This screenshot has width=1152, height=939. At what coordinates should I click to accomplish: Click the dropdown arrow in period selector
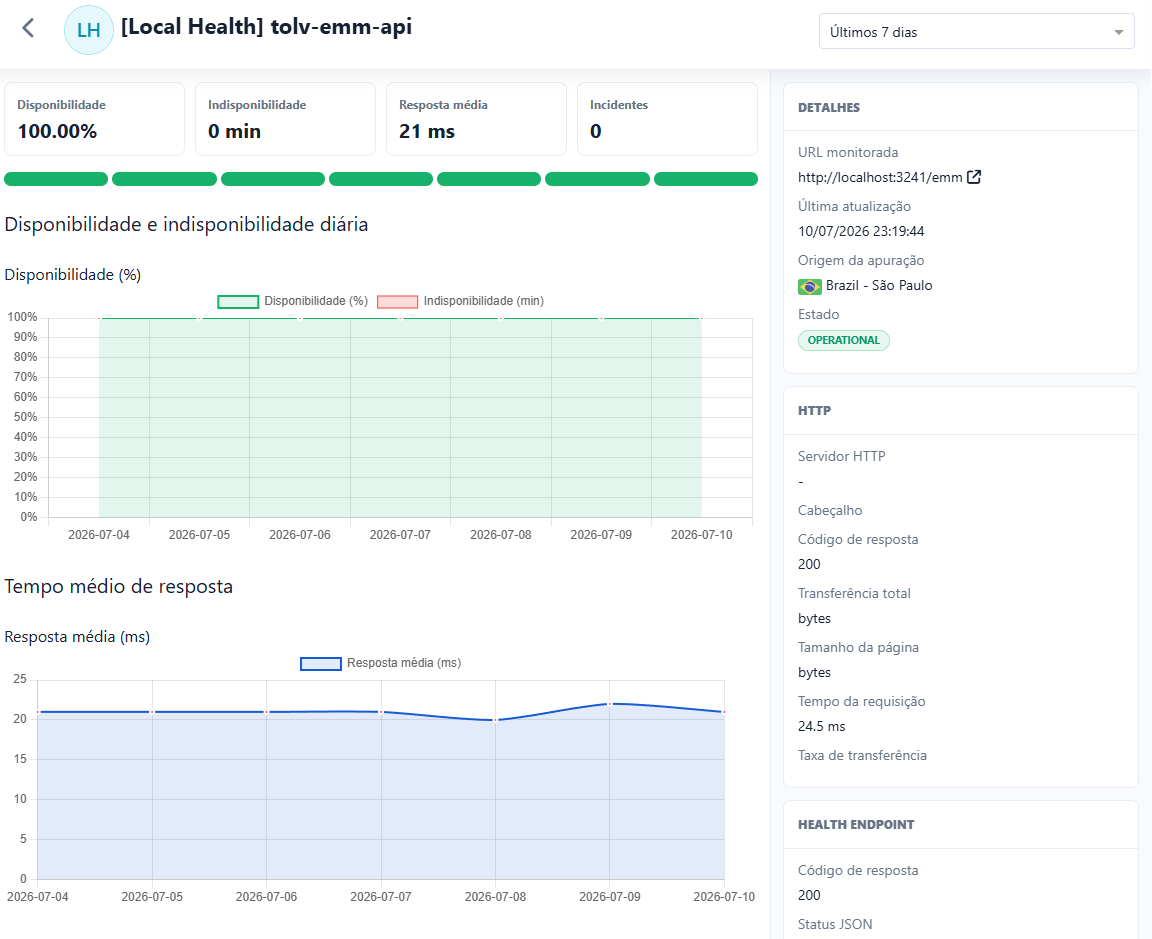1118,32
